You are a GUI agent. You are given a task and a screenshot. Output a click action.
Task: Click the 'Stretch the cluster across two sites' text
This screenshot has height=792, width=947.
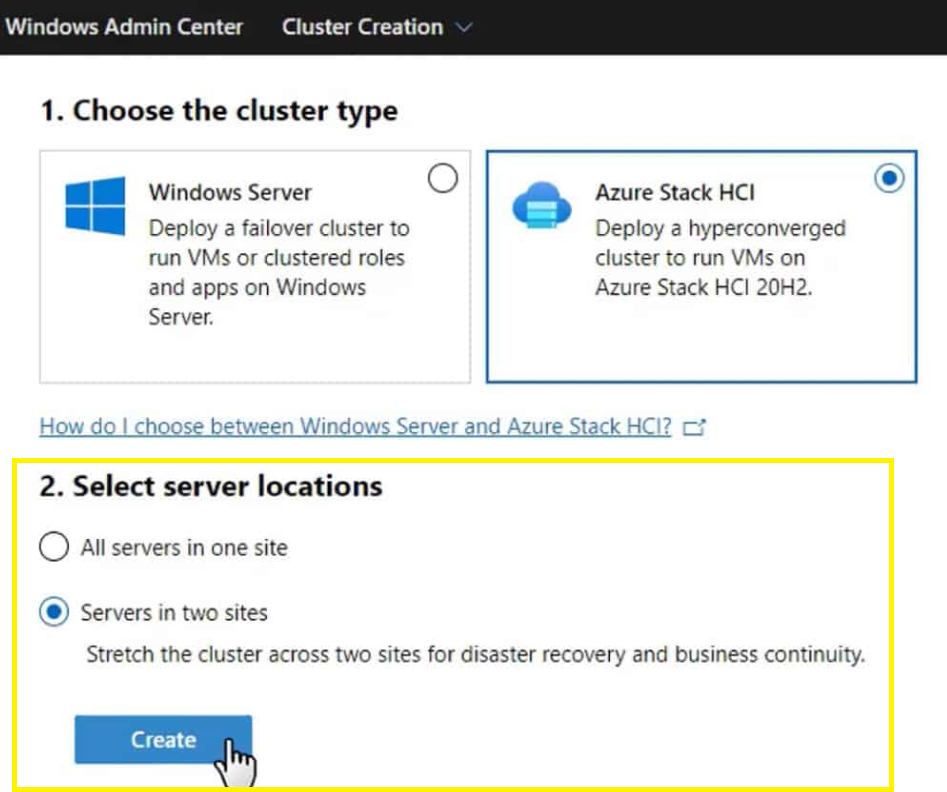(476, 654)
